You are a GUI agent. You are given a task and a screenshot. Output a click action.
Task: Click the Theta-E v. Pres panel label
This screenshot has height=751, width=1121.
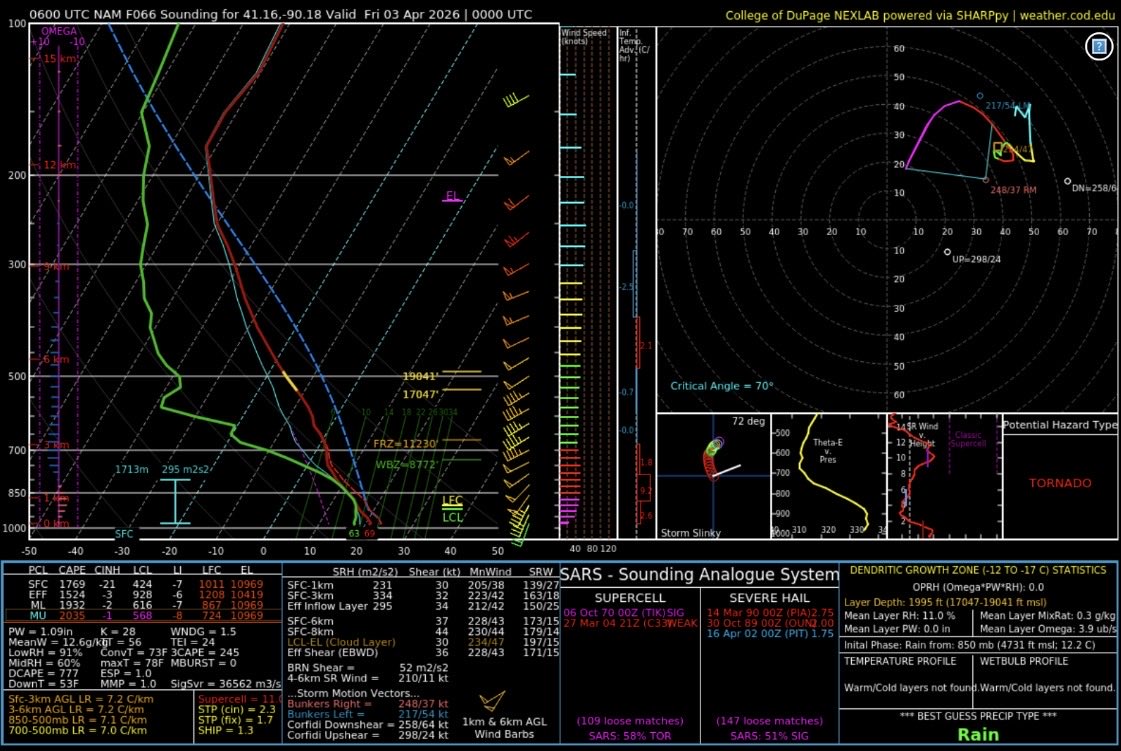(827, 451)
